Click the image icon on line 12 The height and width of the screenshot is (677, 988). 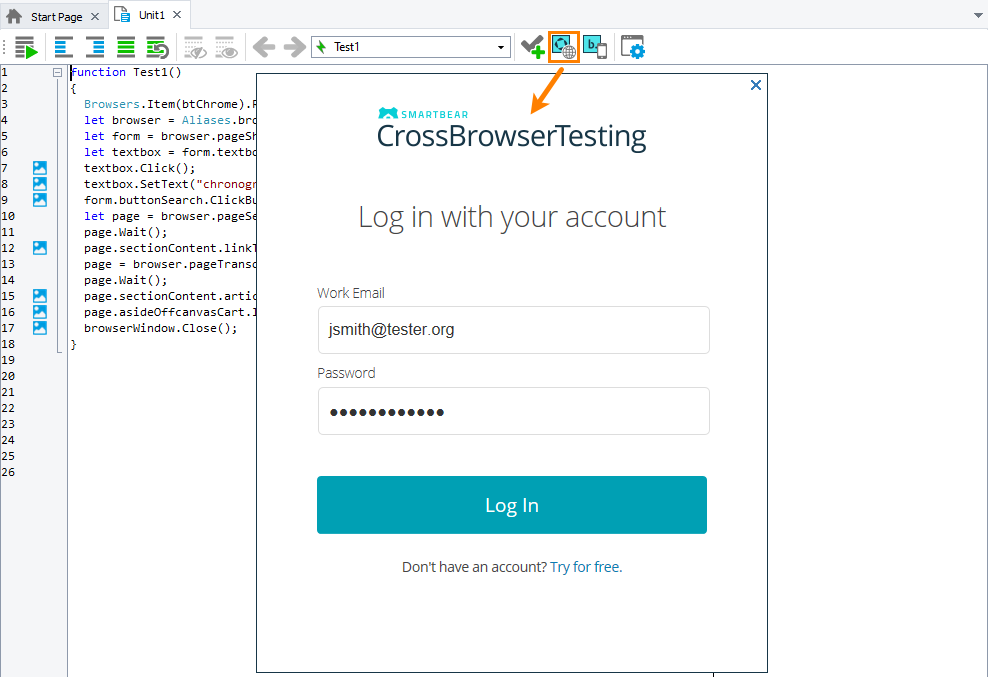40,248
